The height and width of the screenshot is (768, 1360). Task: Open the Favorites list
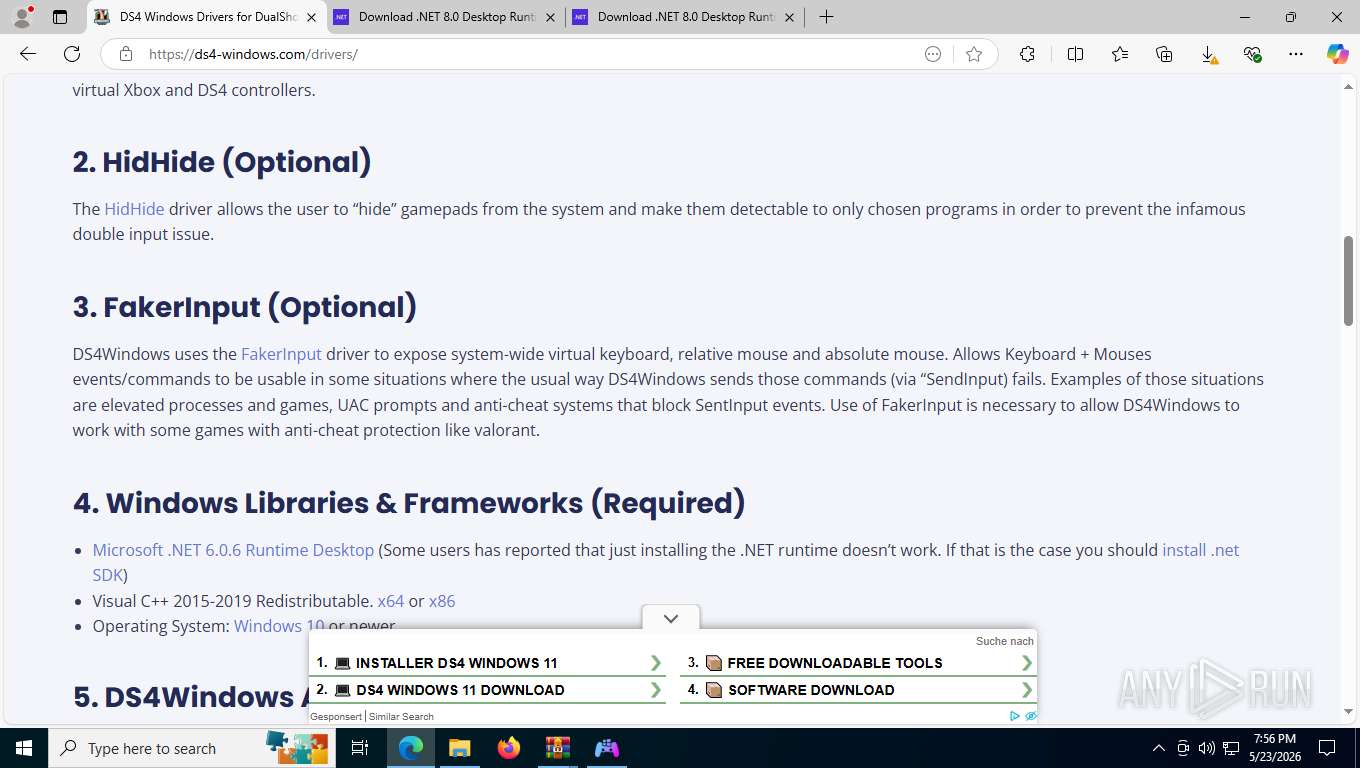[1120, 54]
